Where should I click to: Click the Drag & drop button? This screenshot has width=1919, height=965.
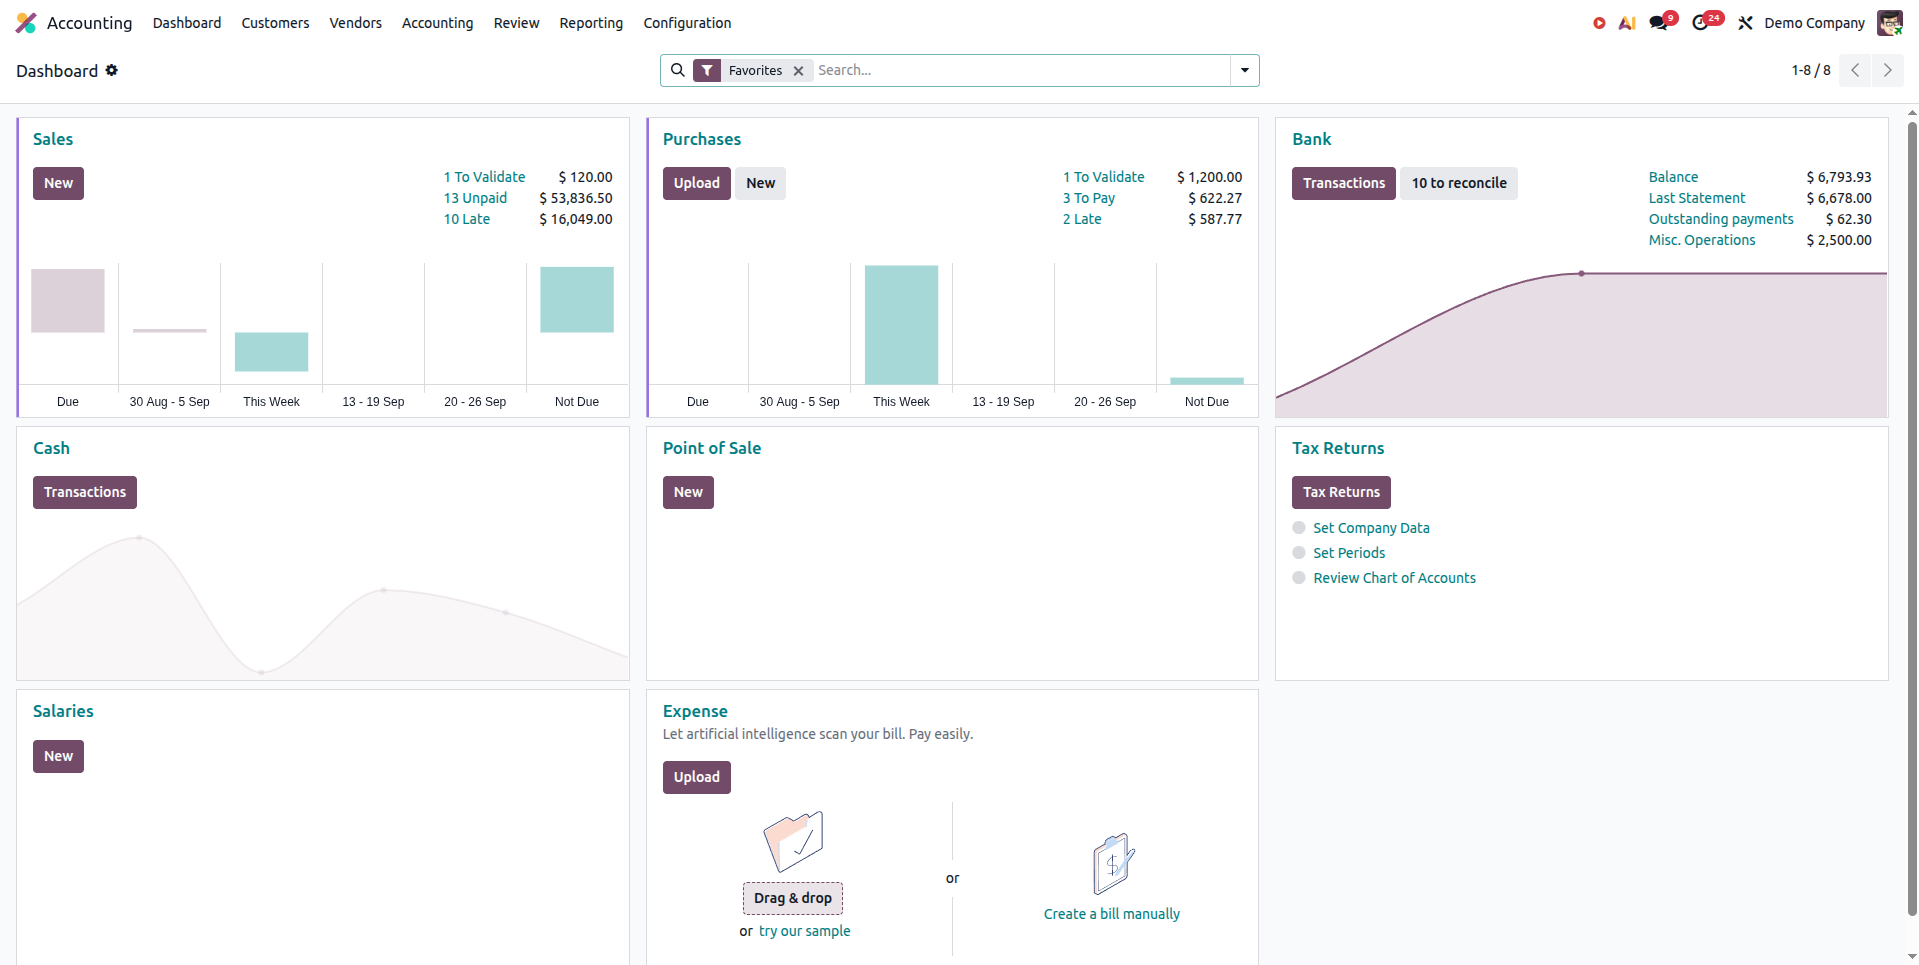[793, 898]
